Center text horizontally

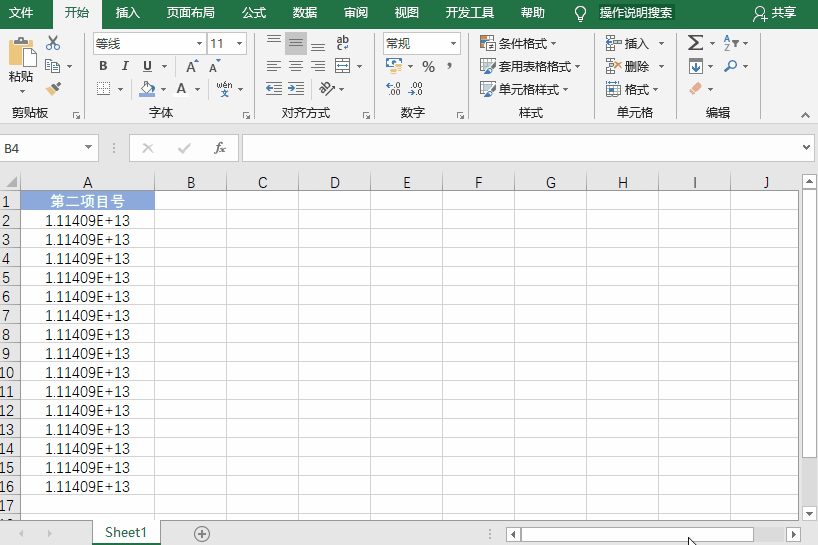296,66
